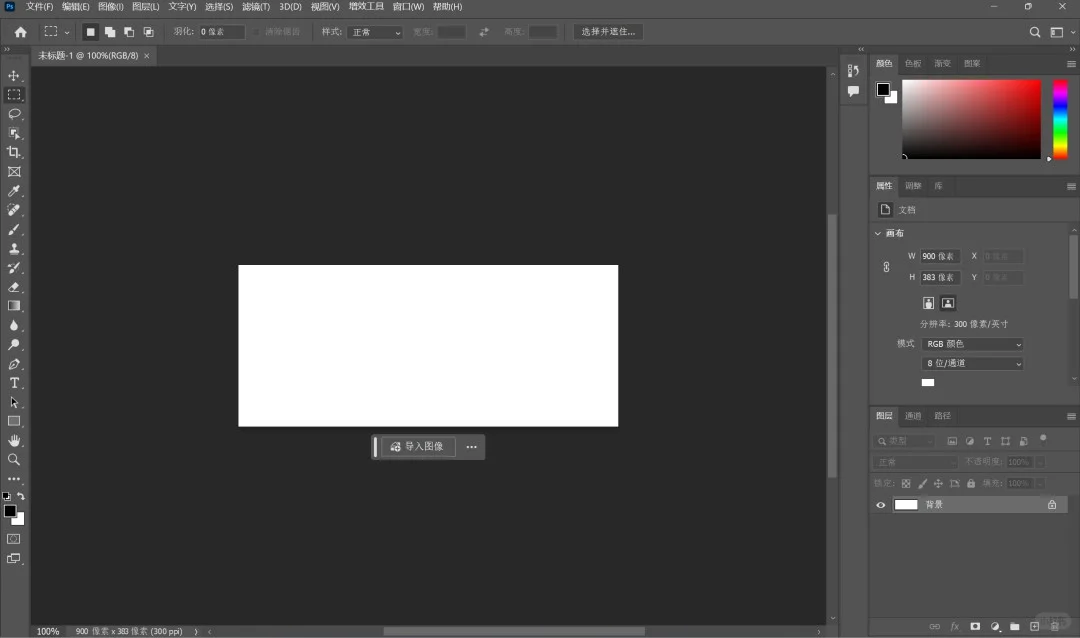Select the Lasso tool
Viewport: 1080px width, 638px height.
coord(14,114)
